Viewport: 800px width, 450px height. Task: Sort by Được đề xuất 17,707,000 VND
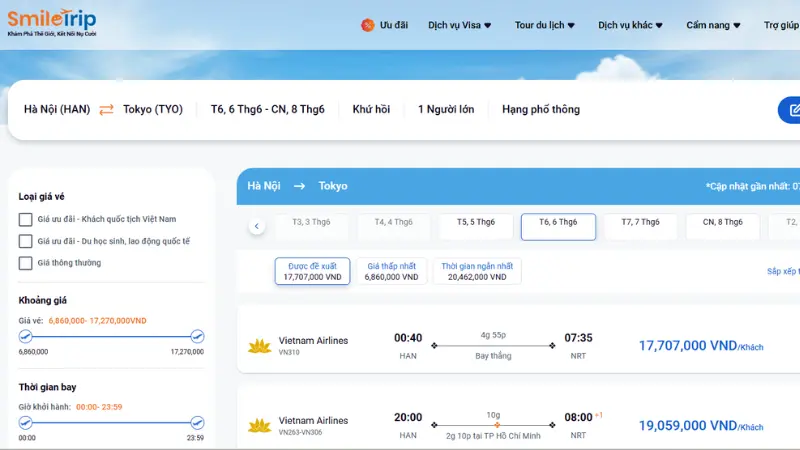point(312,271)
